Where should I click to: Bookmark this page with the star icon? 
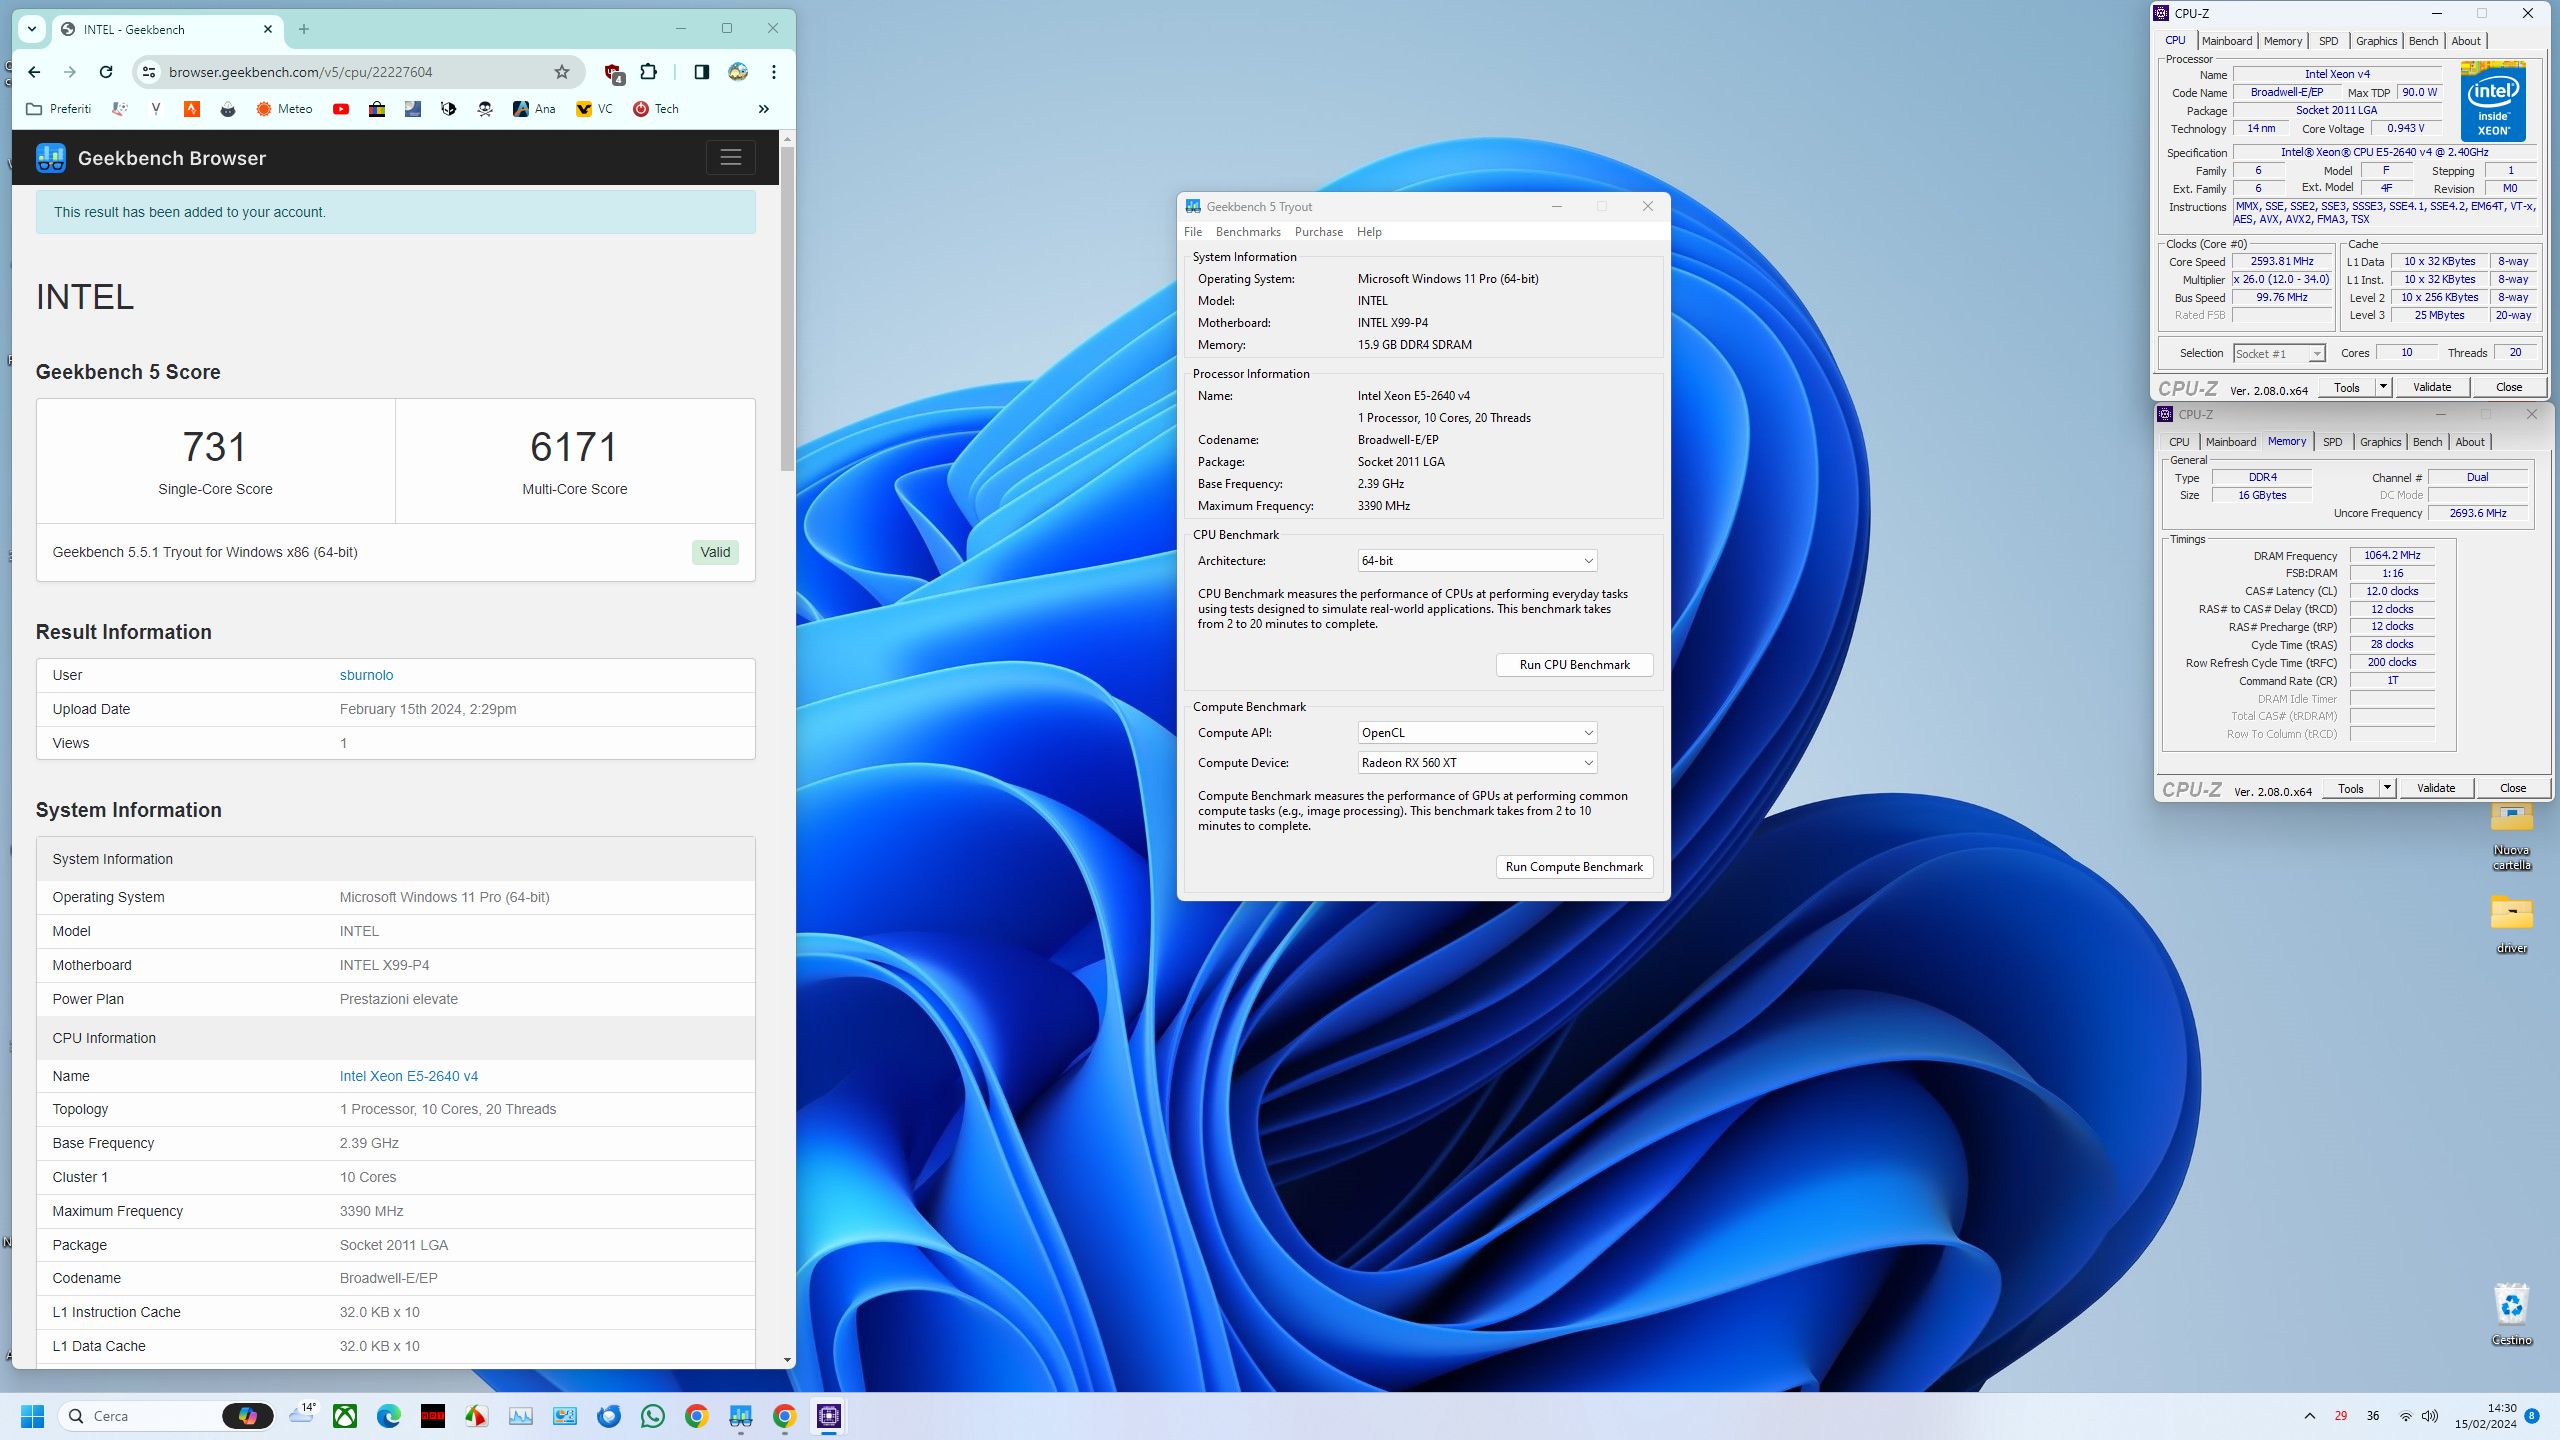pos(562,72)
